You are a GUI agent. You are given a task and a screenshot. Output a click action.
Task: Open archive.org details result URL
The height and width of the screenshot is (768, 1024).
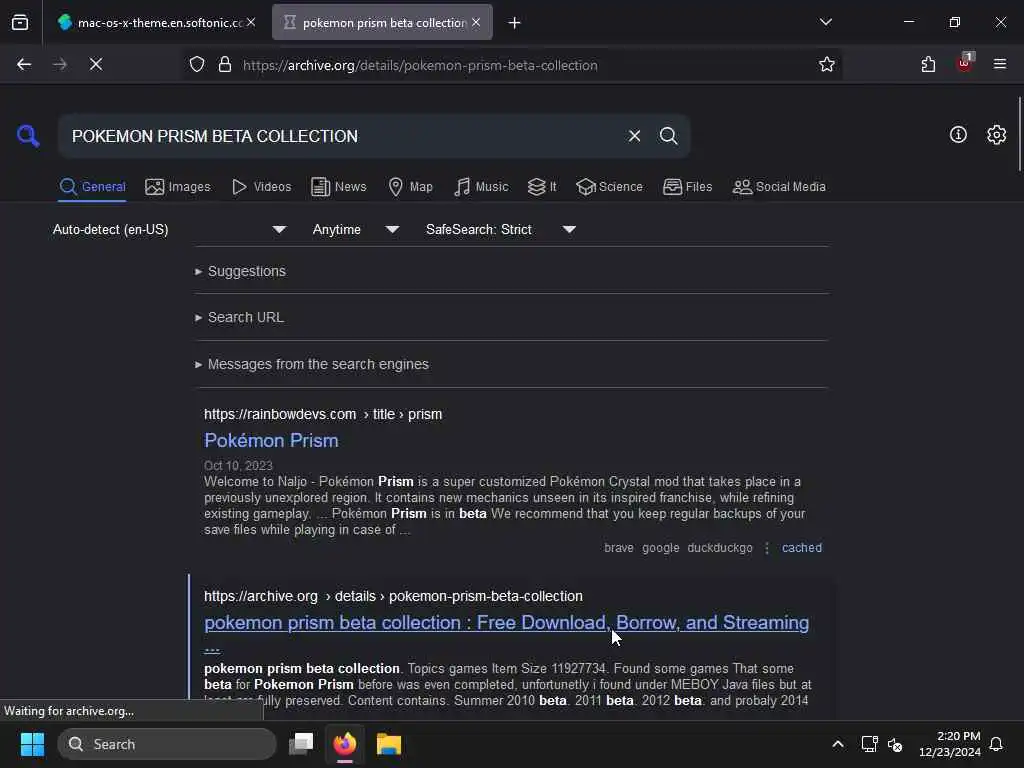point(393,596)
